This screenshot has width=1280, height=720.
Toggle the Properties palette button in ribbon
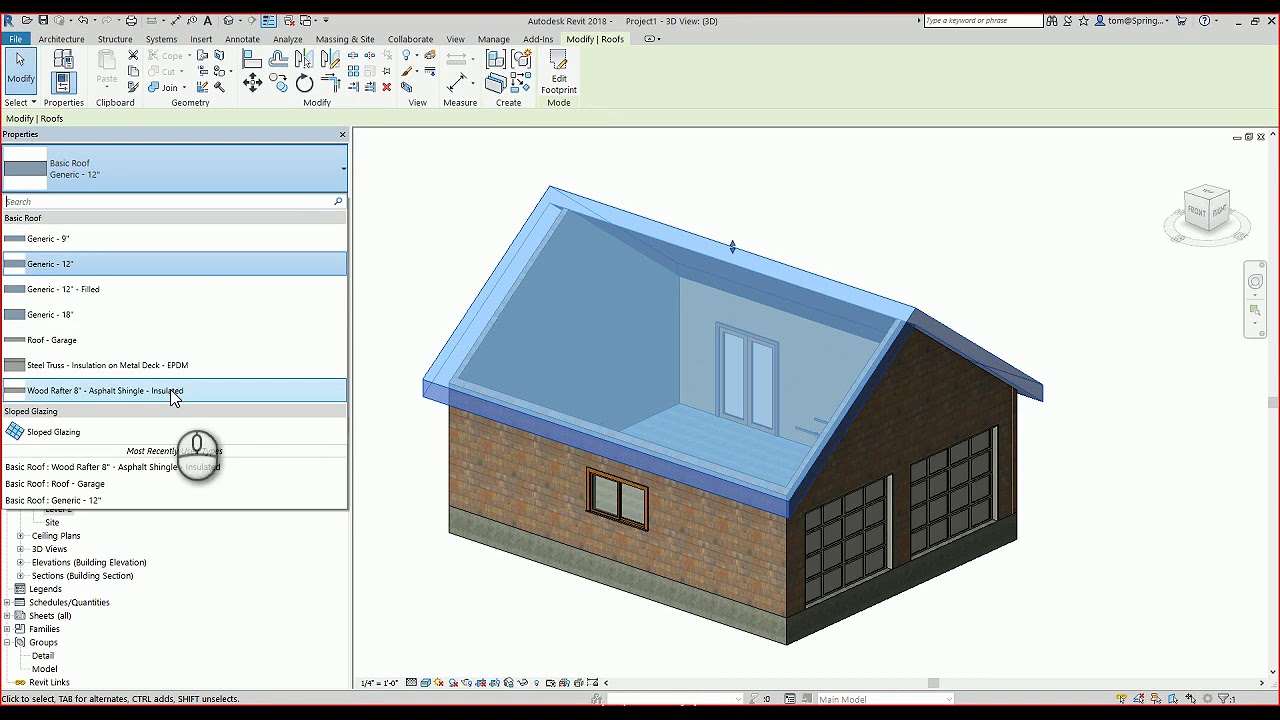[x=63, y=83]
